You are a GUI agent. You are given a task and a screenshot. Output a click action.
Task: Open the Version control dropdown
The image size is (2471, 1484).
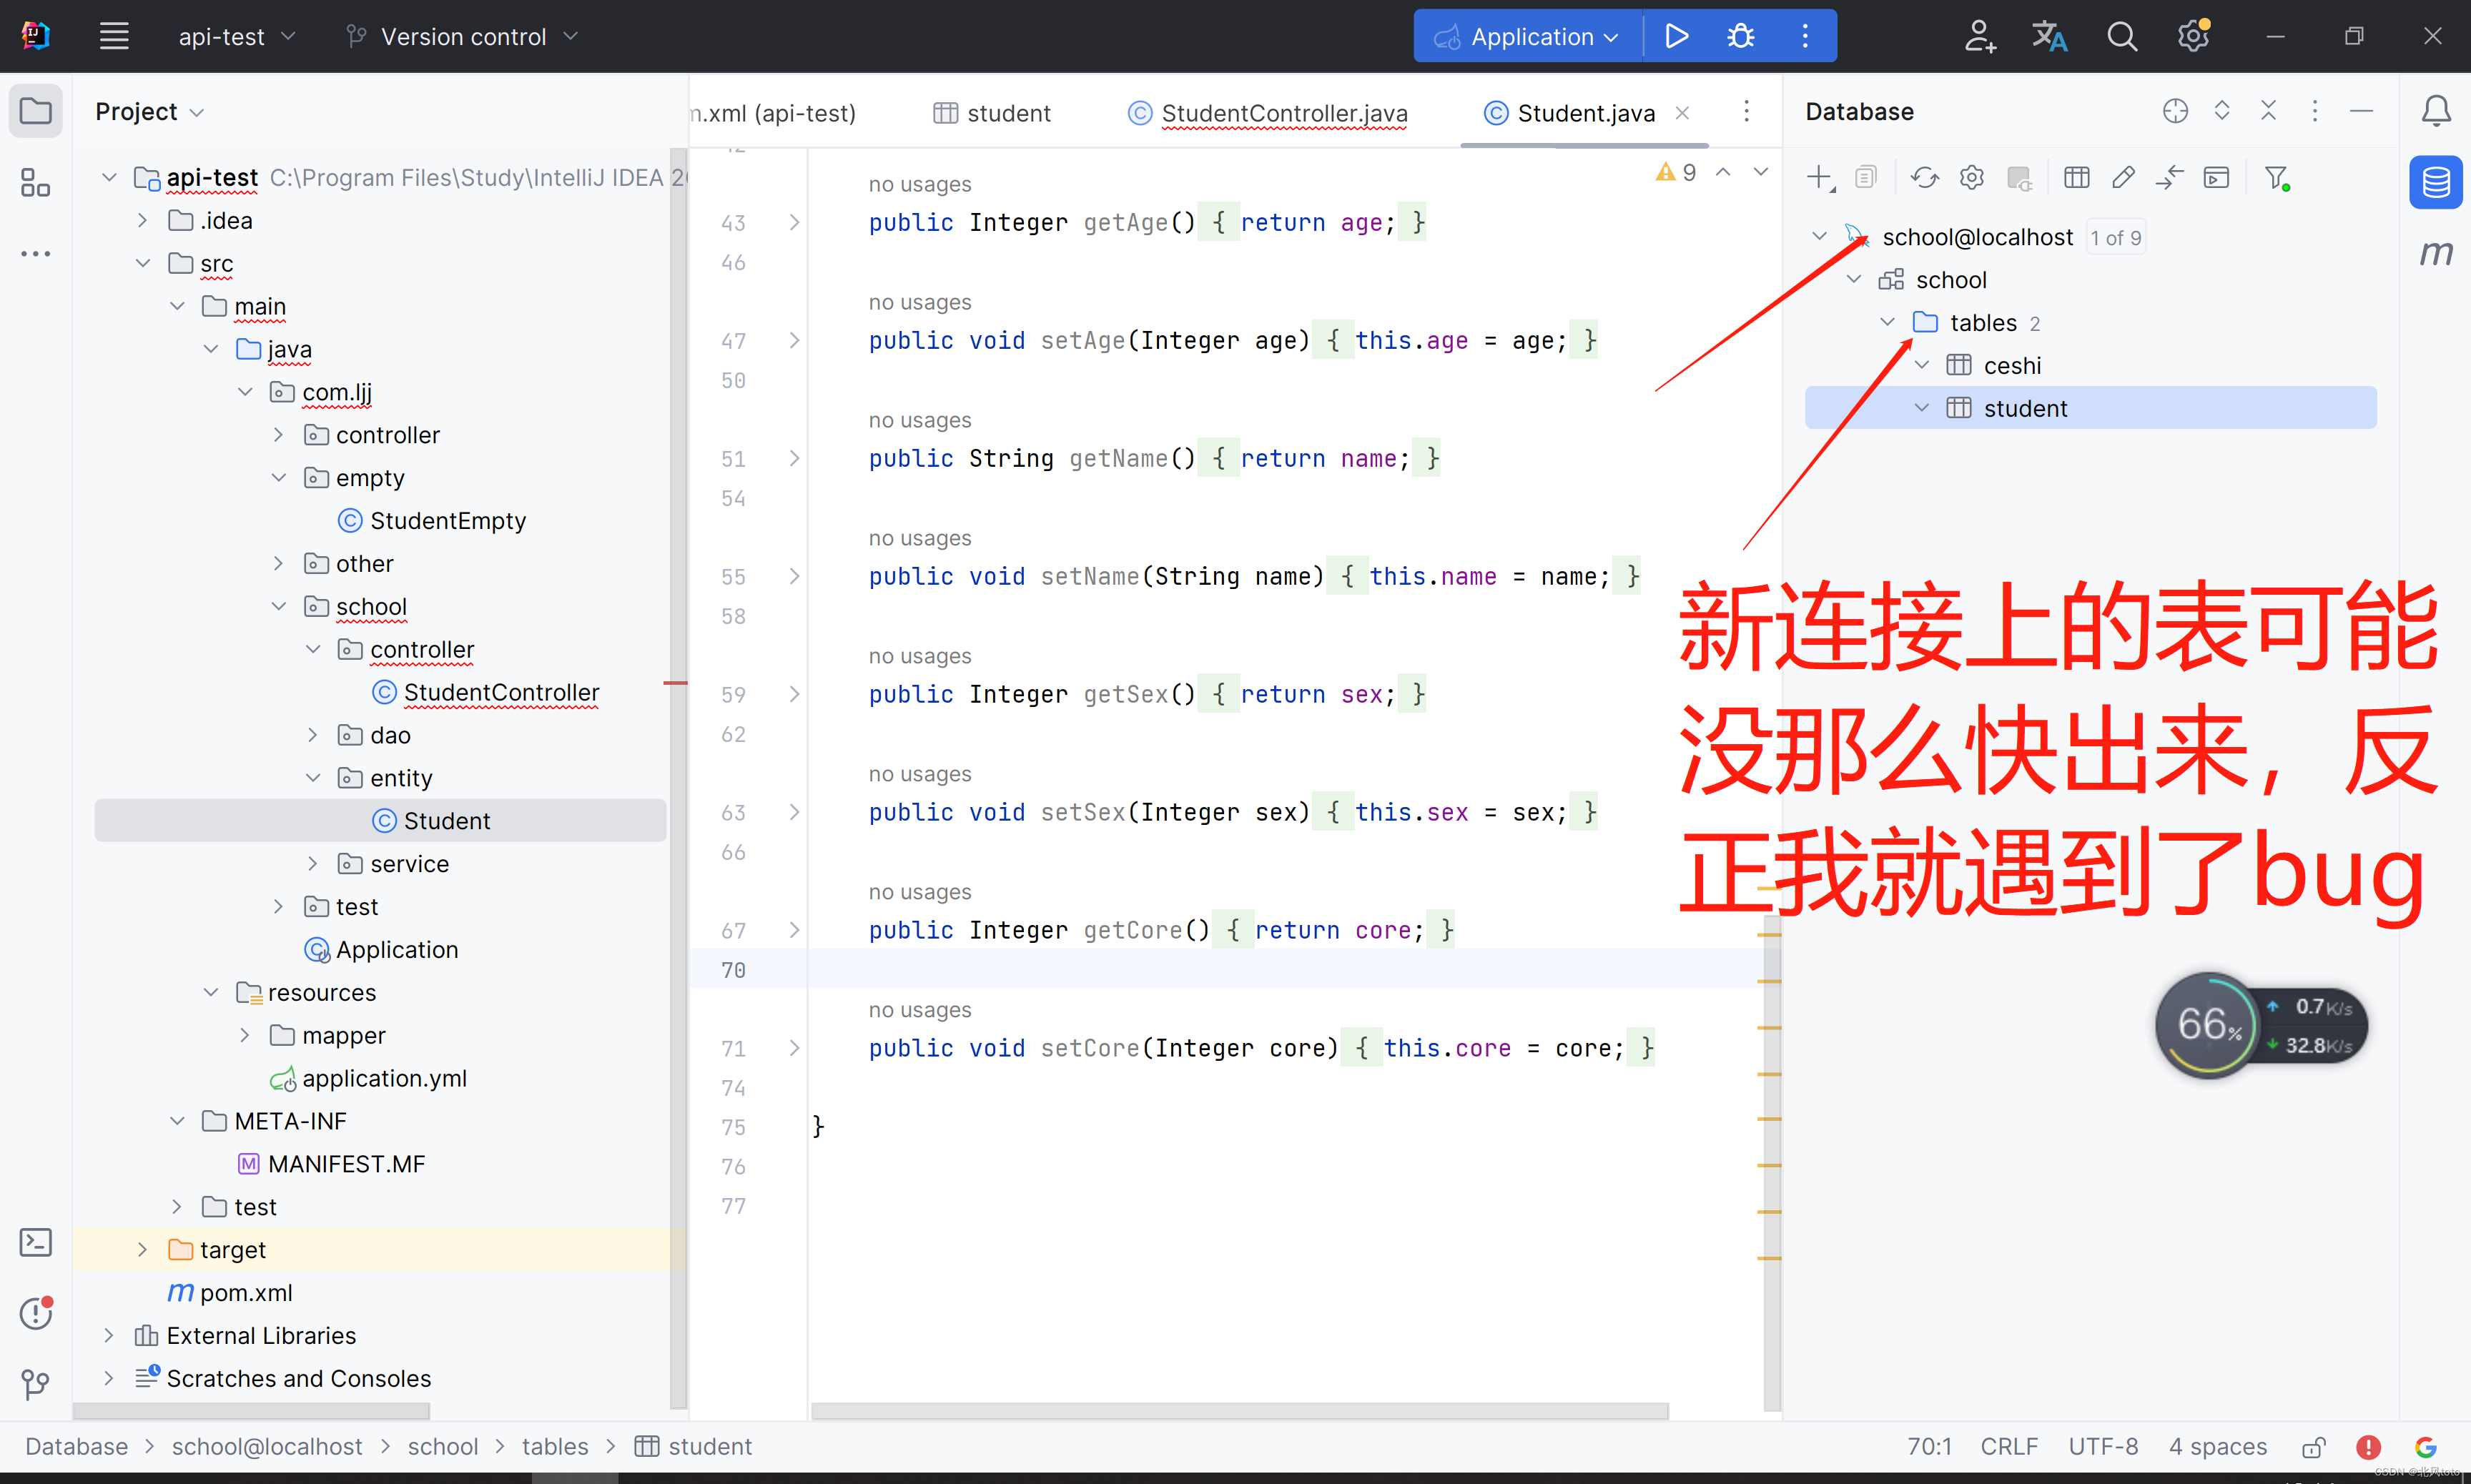point(462,37)
